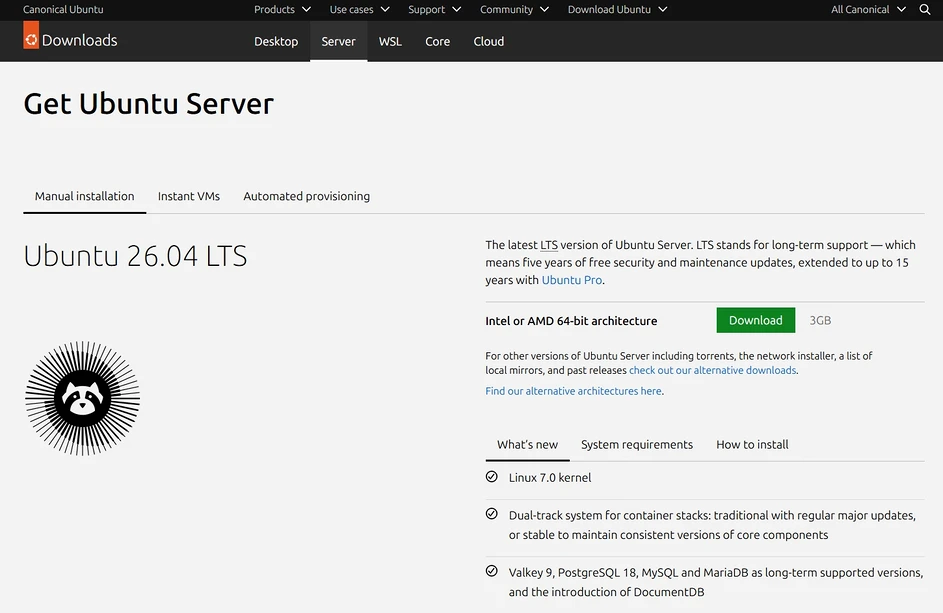Screen dimensions: 943x613
Task: Click the Ubuntu logo beside Downloads
Action: pyautogui.click(x=31, y=35)
